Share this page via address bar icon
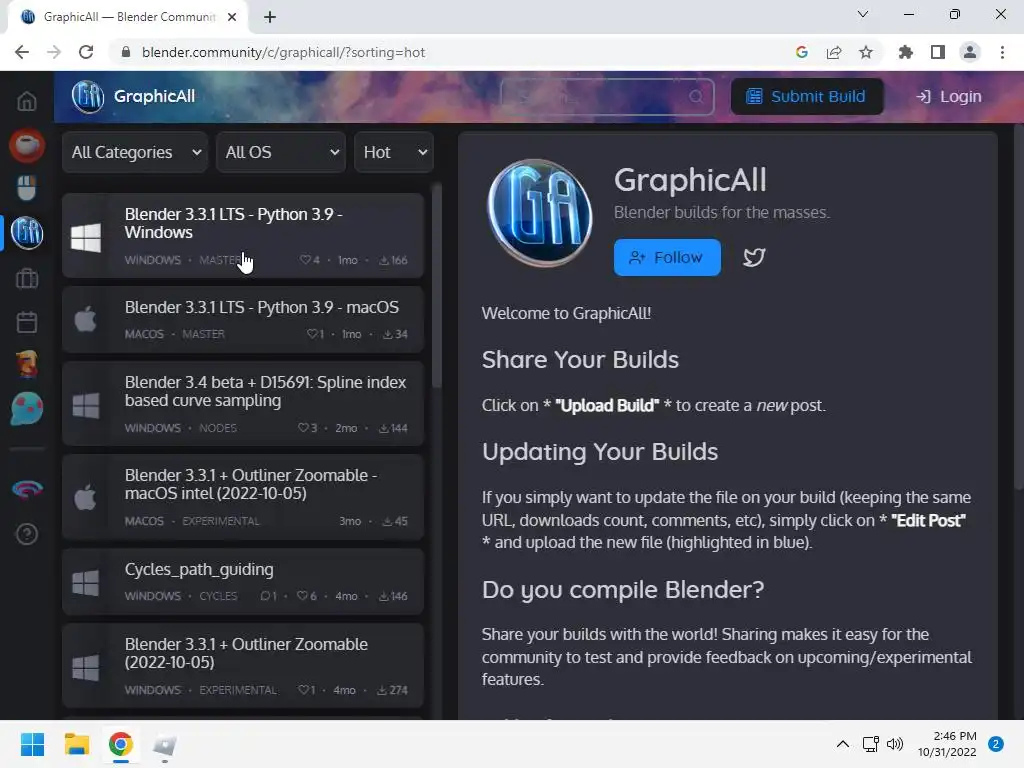Image resolution: width=1024 pixels, height=768 pixels. 834,52
